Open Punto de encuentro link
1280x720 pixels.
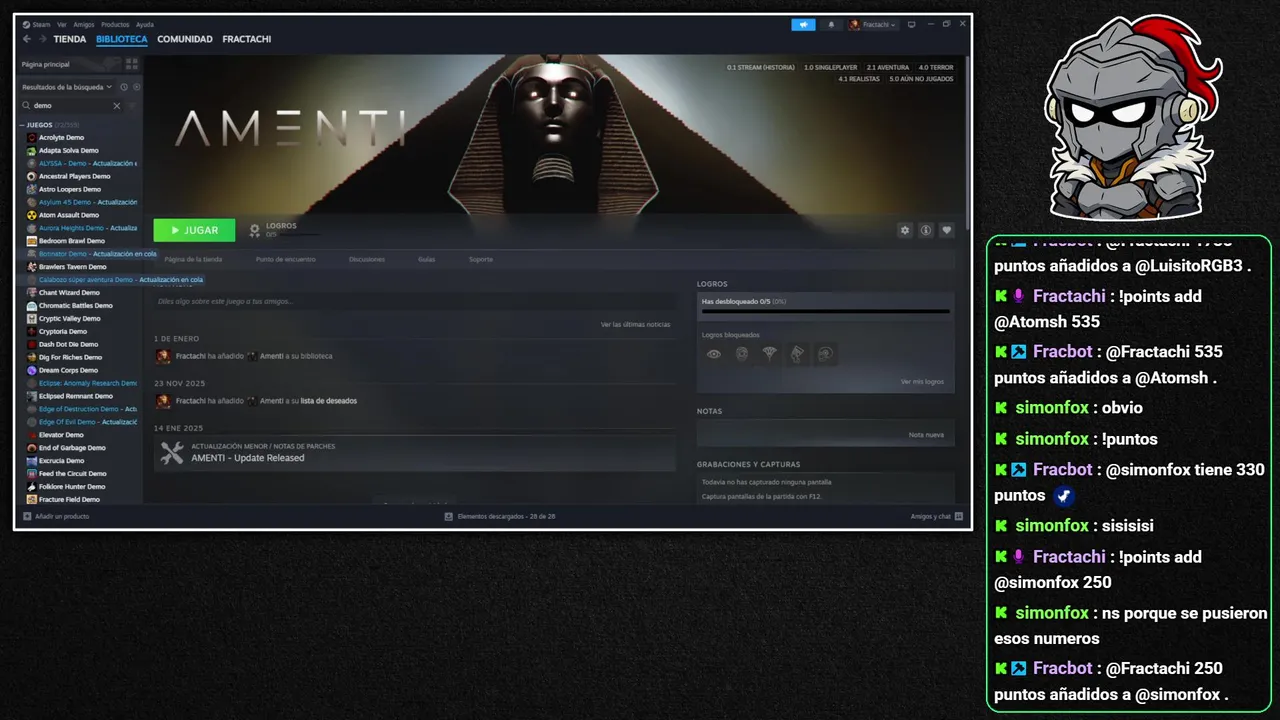(285, 259)
